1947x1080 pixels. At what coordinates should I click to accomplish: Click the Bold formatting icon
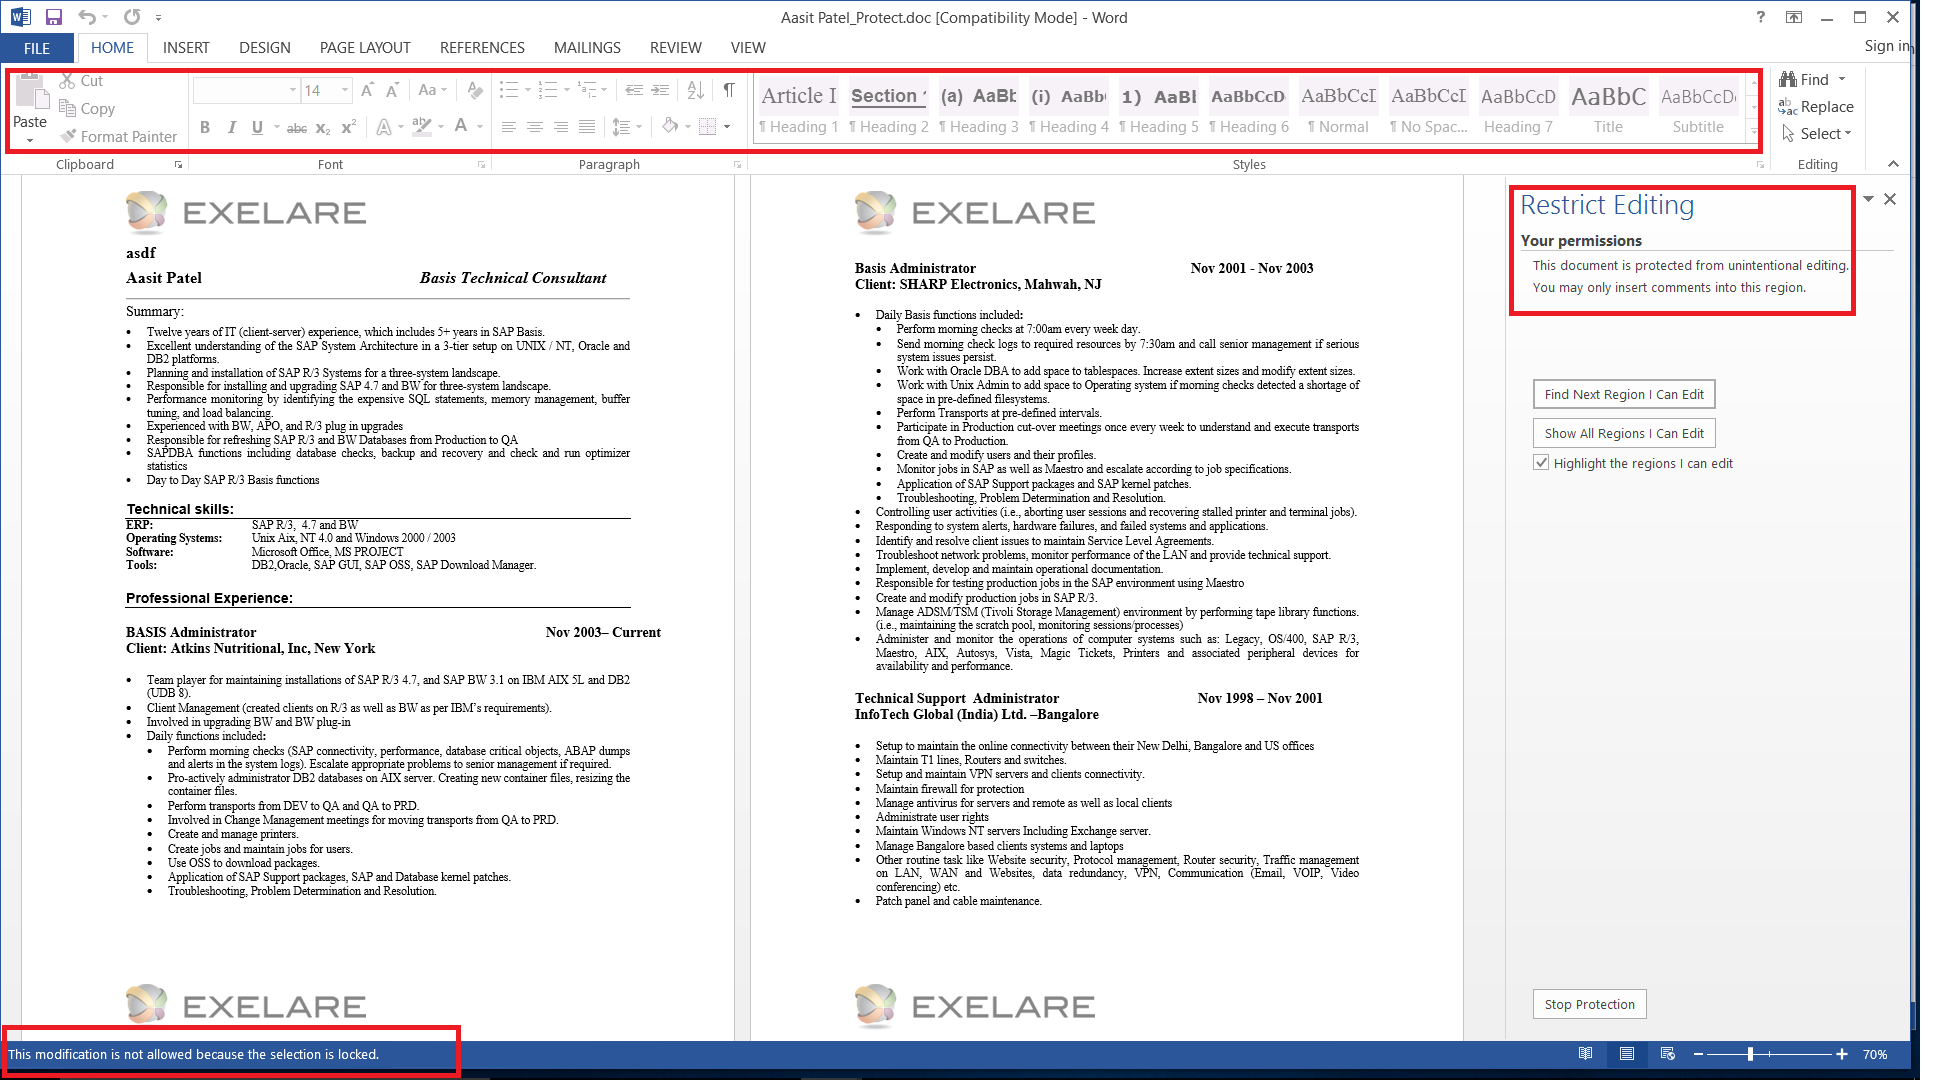[x=205, y=127]
